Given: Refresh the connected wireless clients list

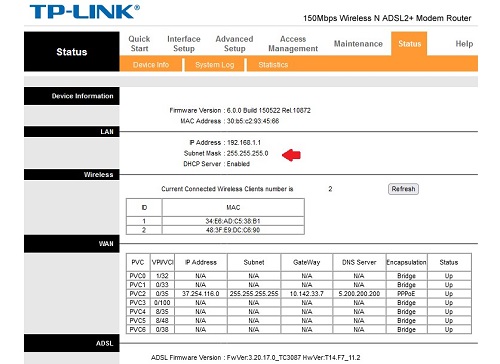Looking at the screenshot, I should (403, 189).
